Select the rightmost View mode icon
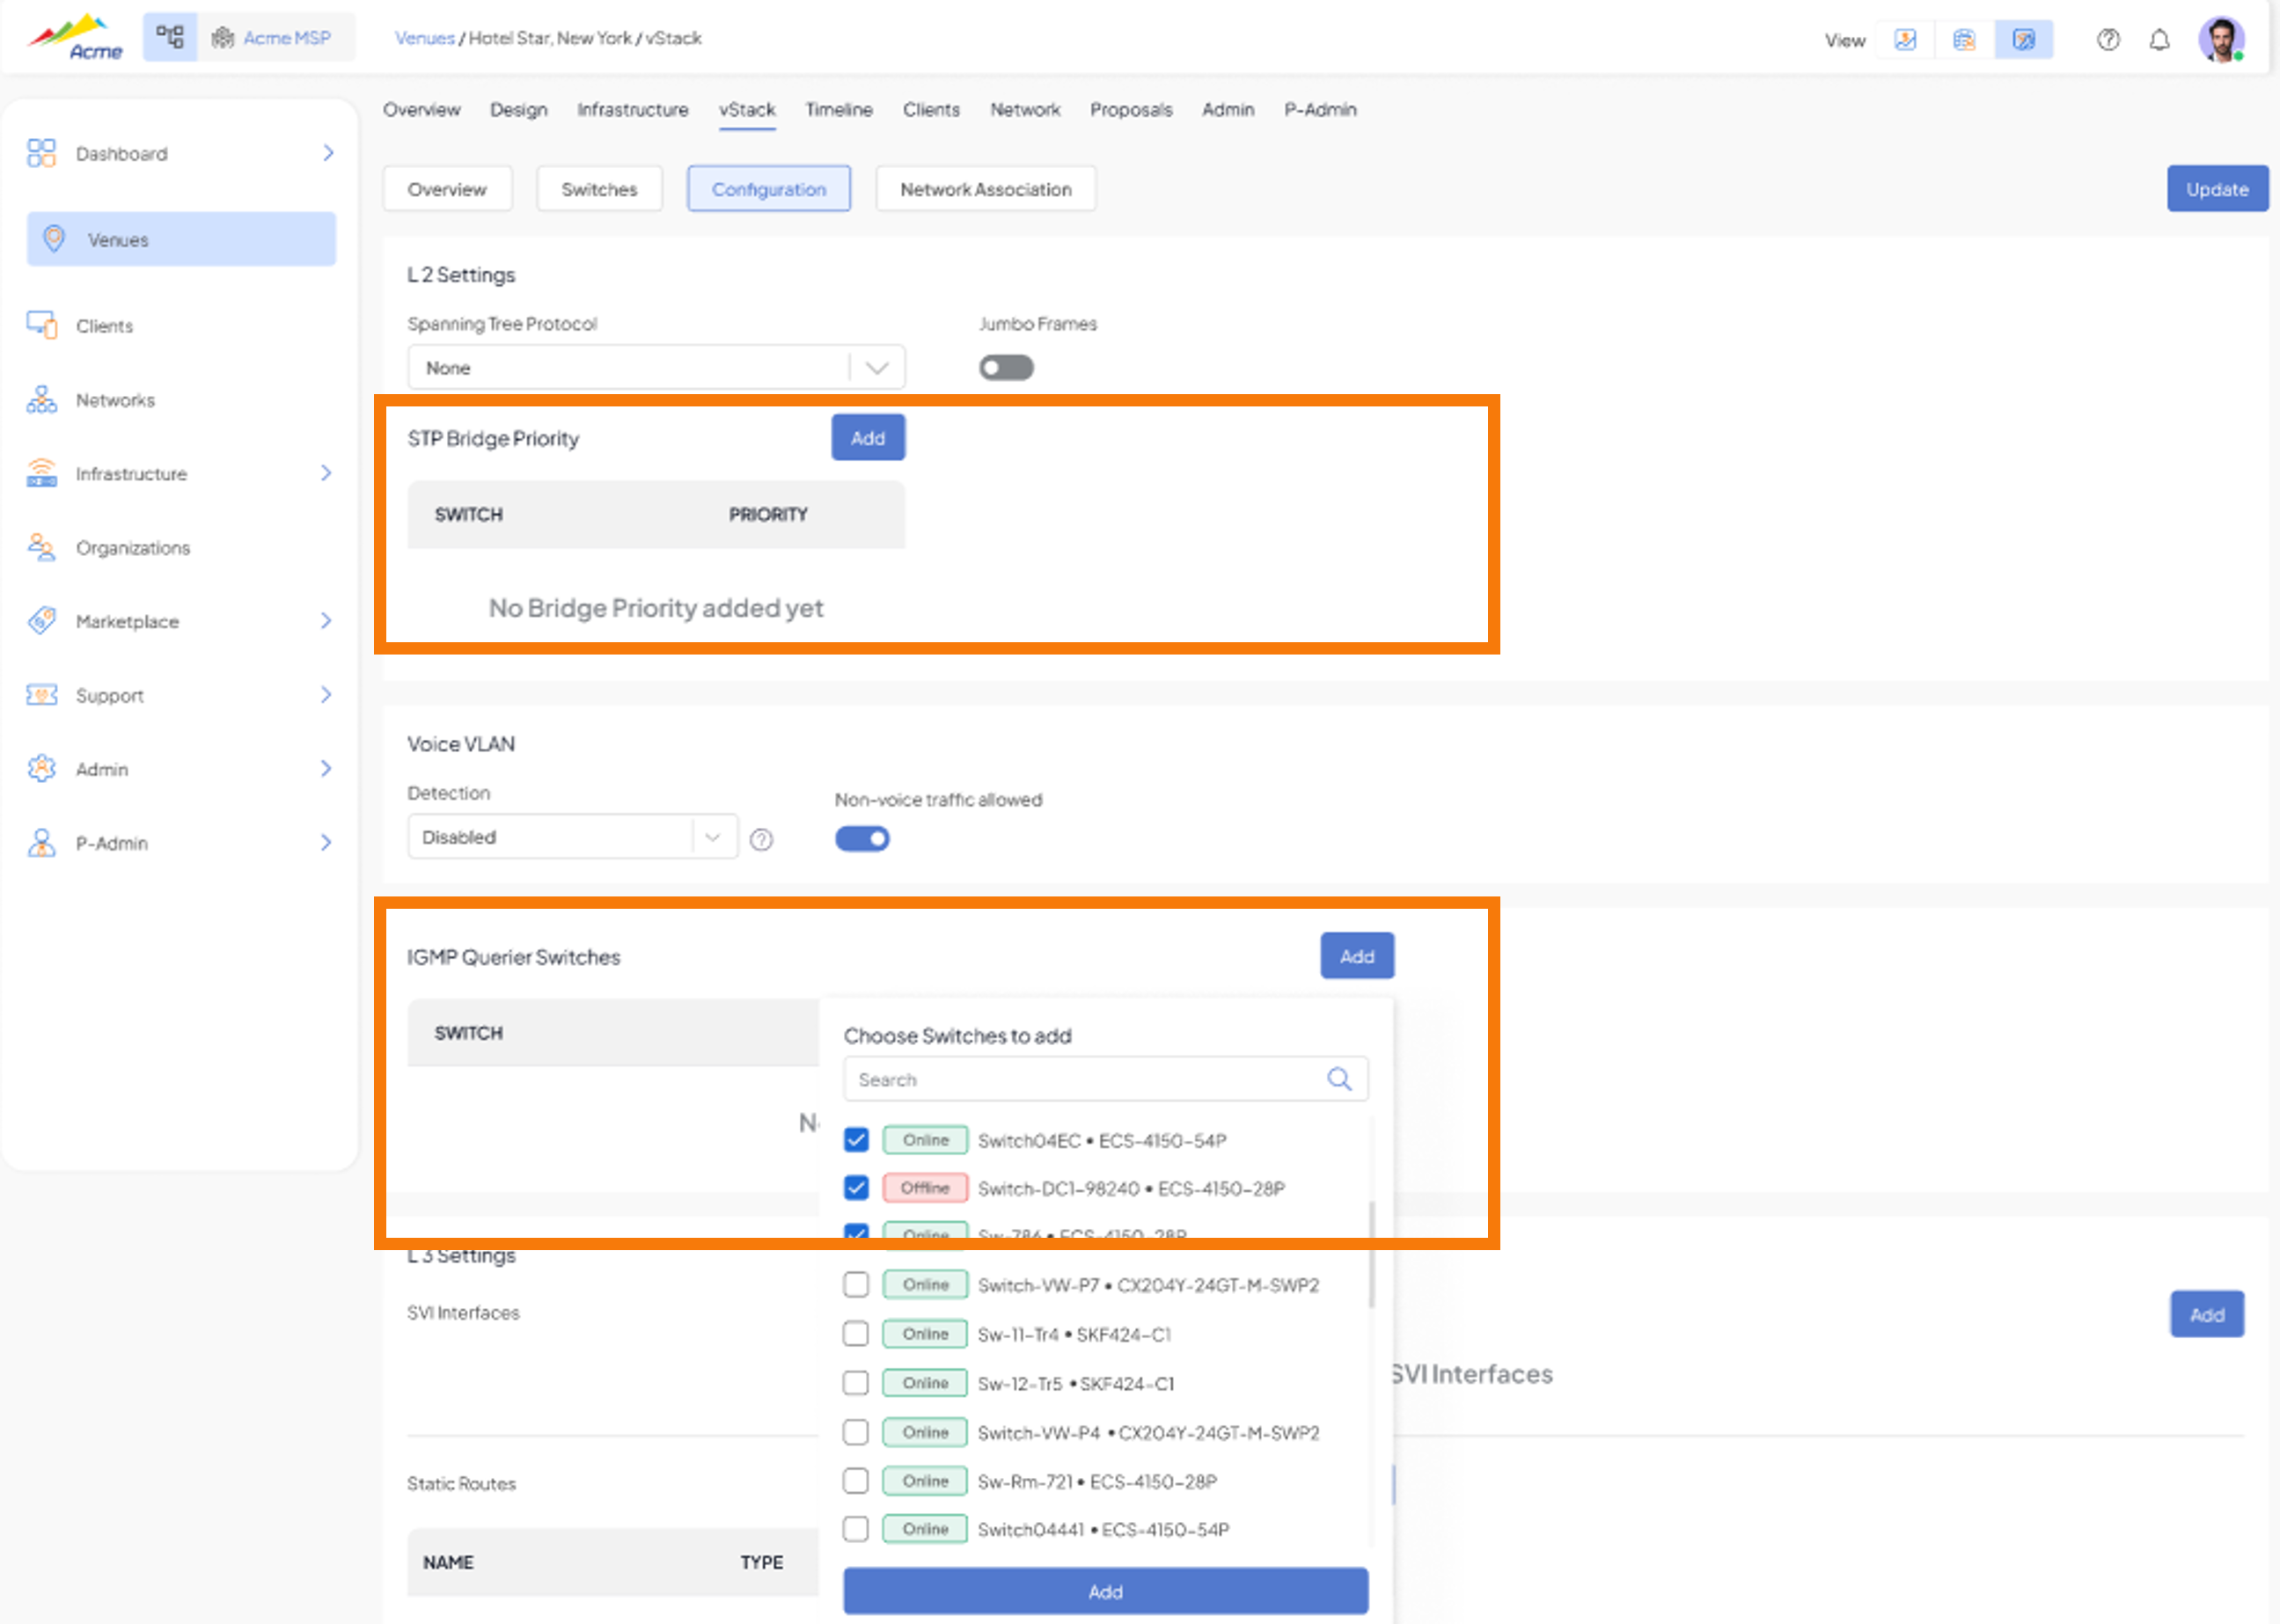 [2023, 40]
